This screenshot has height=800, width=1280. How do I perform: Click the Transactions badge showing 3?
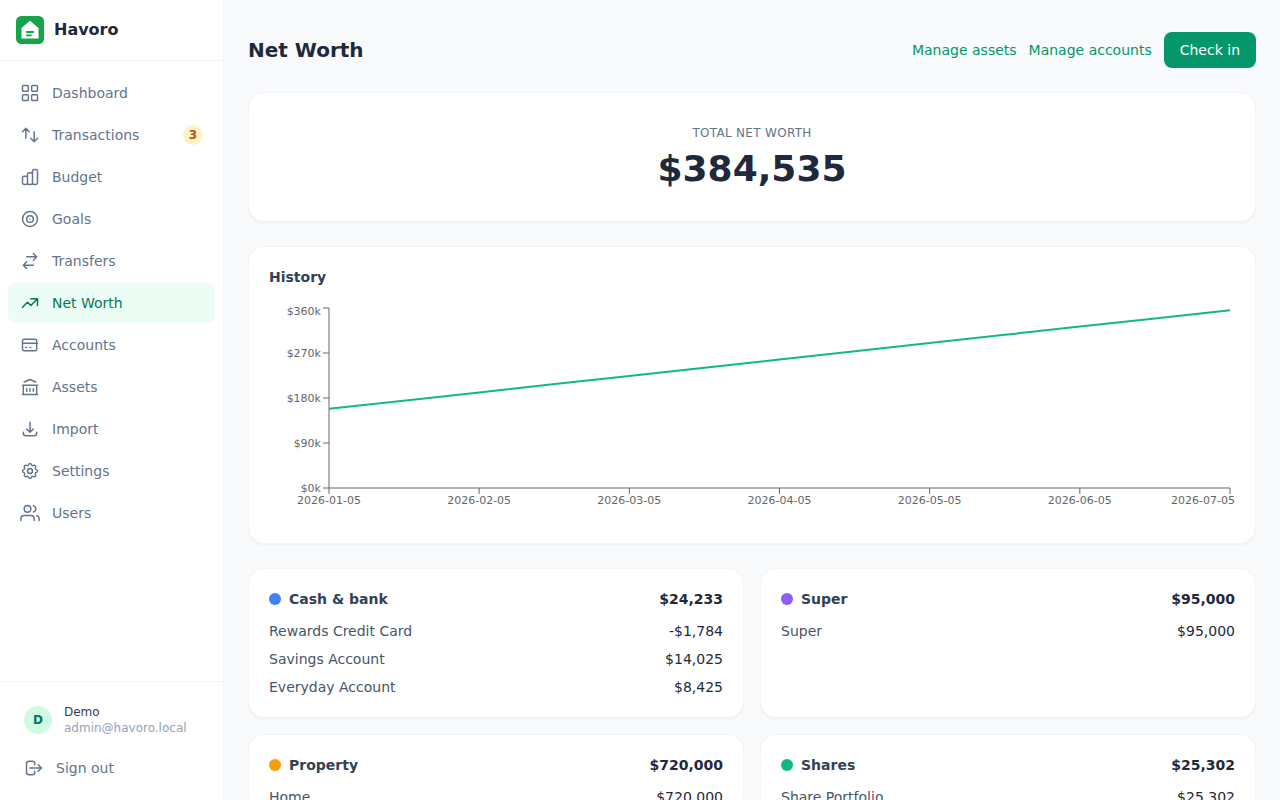[193, 135]
